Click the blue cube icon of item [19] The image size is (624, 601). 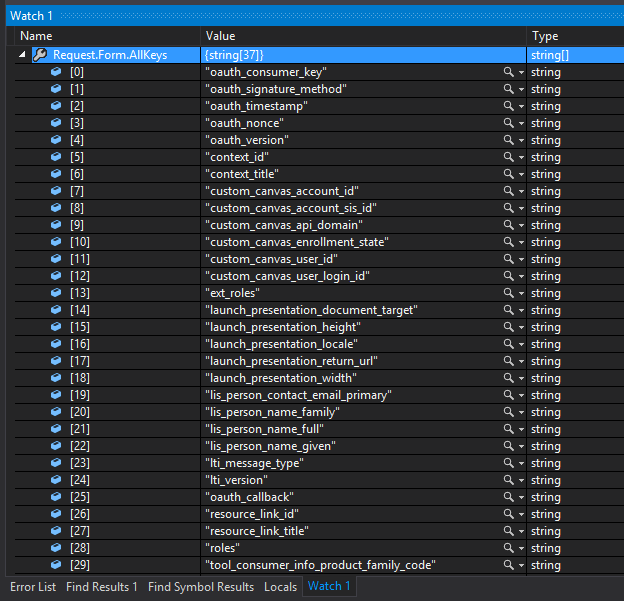(56, 394)
